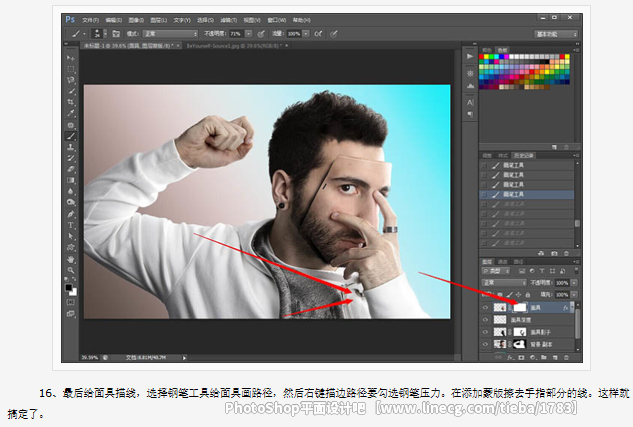Switch to the 历史记录 tab
This screenshot has width=633, height=427.
[x=524, y=155]
